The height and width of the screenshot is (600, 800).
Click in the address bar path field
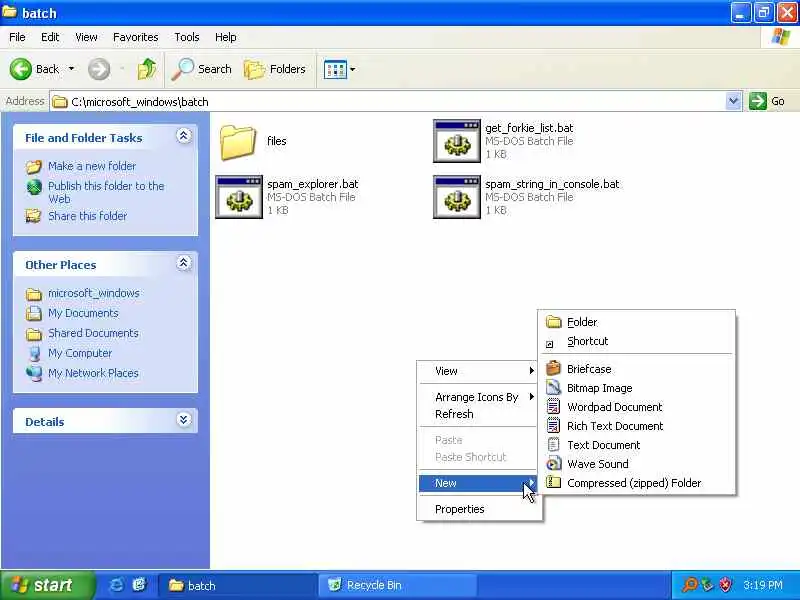(388, 102)
